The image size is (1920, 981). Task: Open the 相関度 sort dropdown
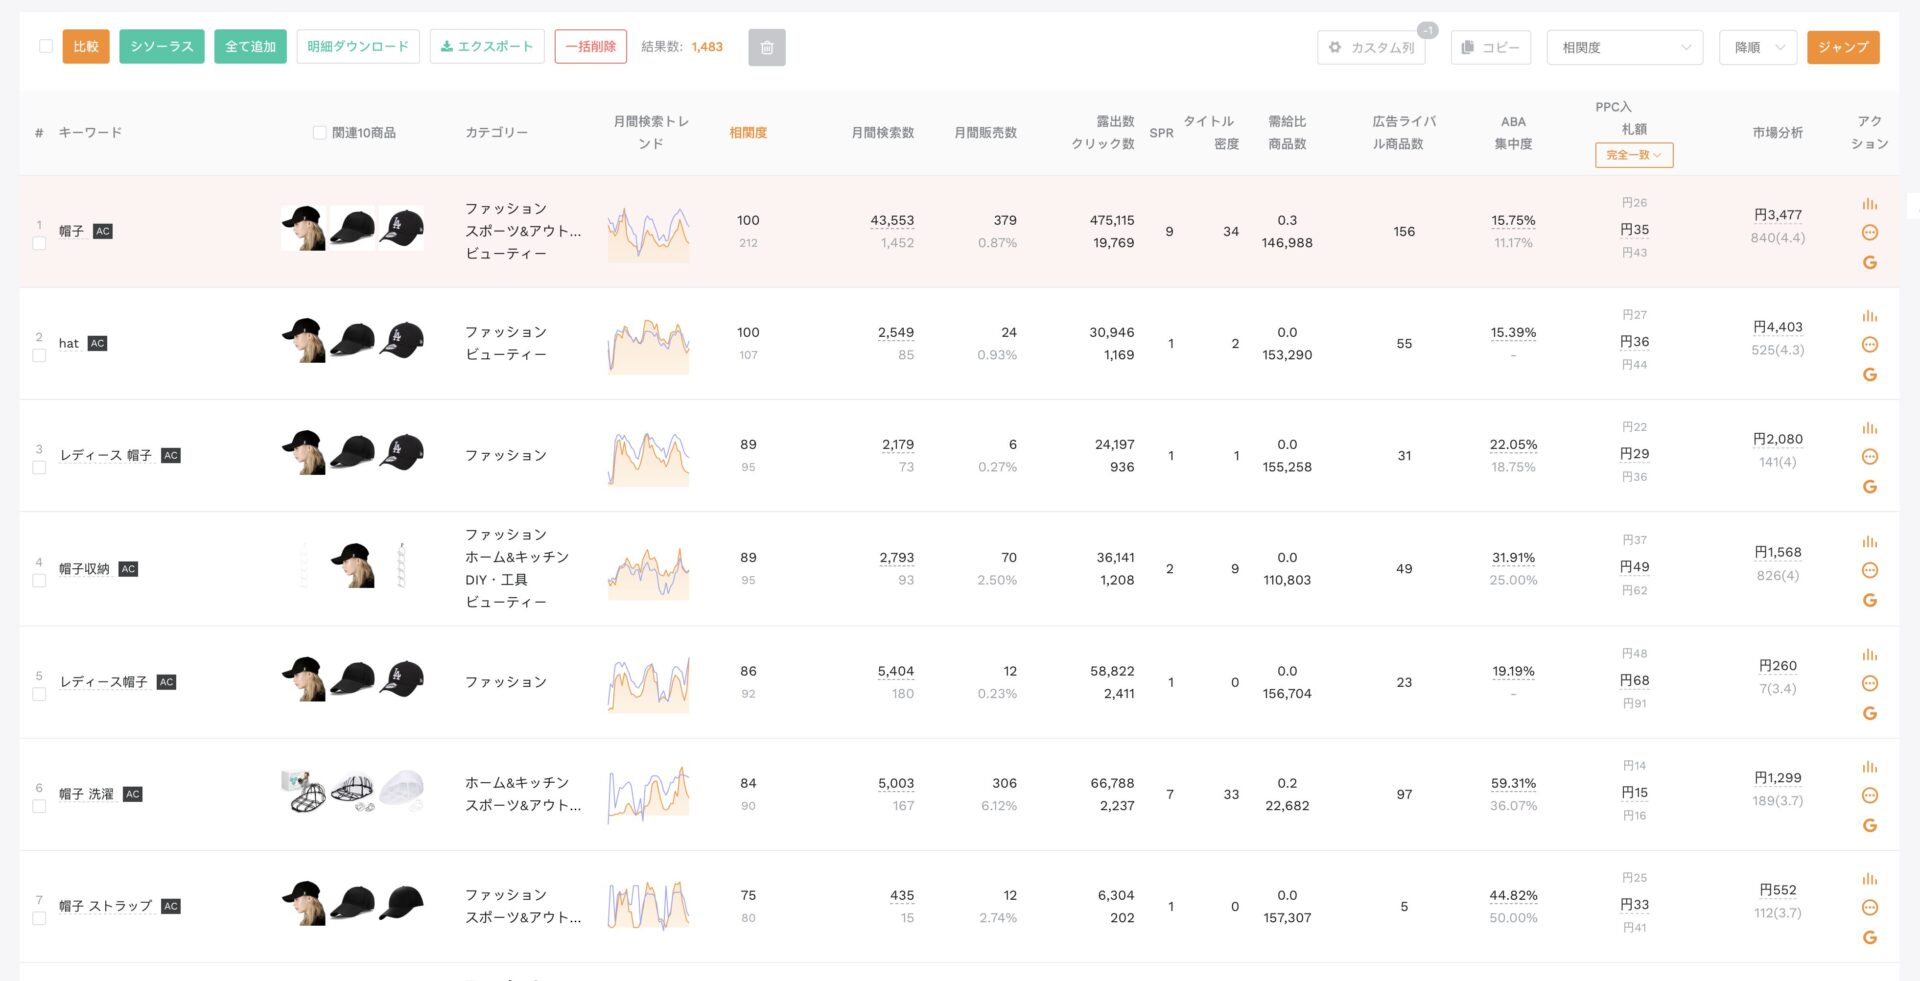point(1624,46)
